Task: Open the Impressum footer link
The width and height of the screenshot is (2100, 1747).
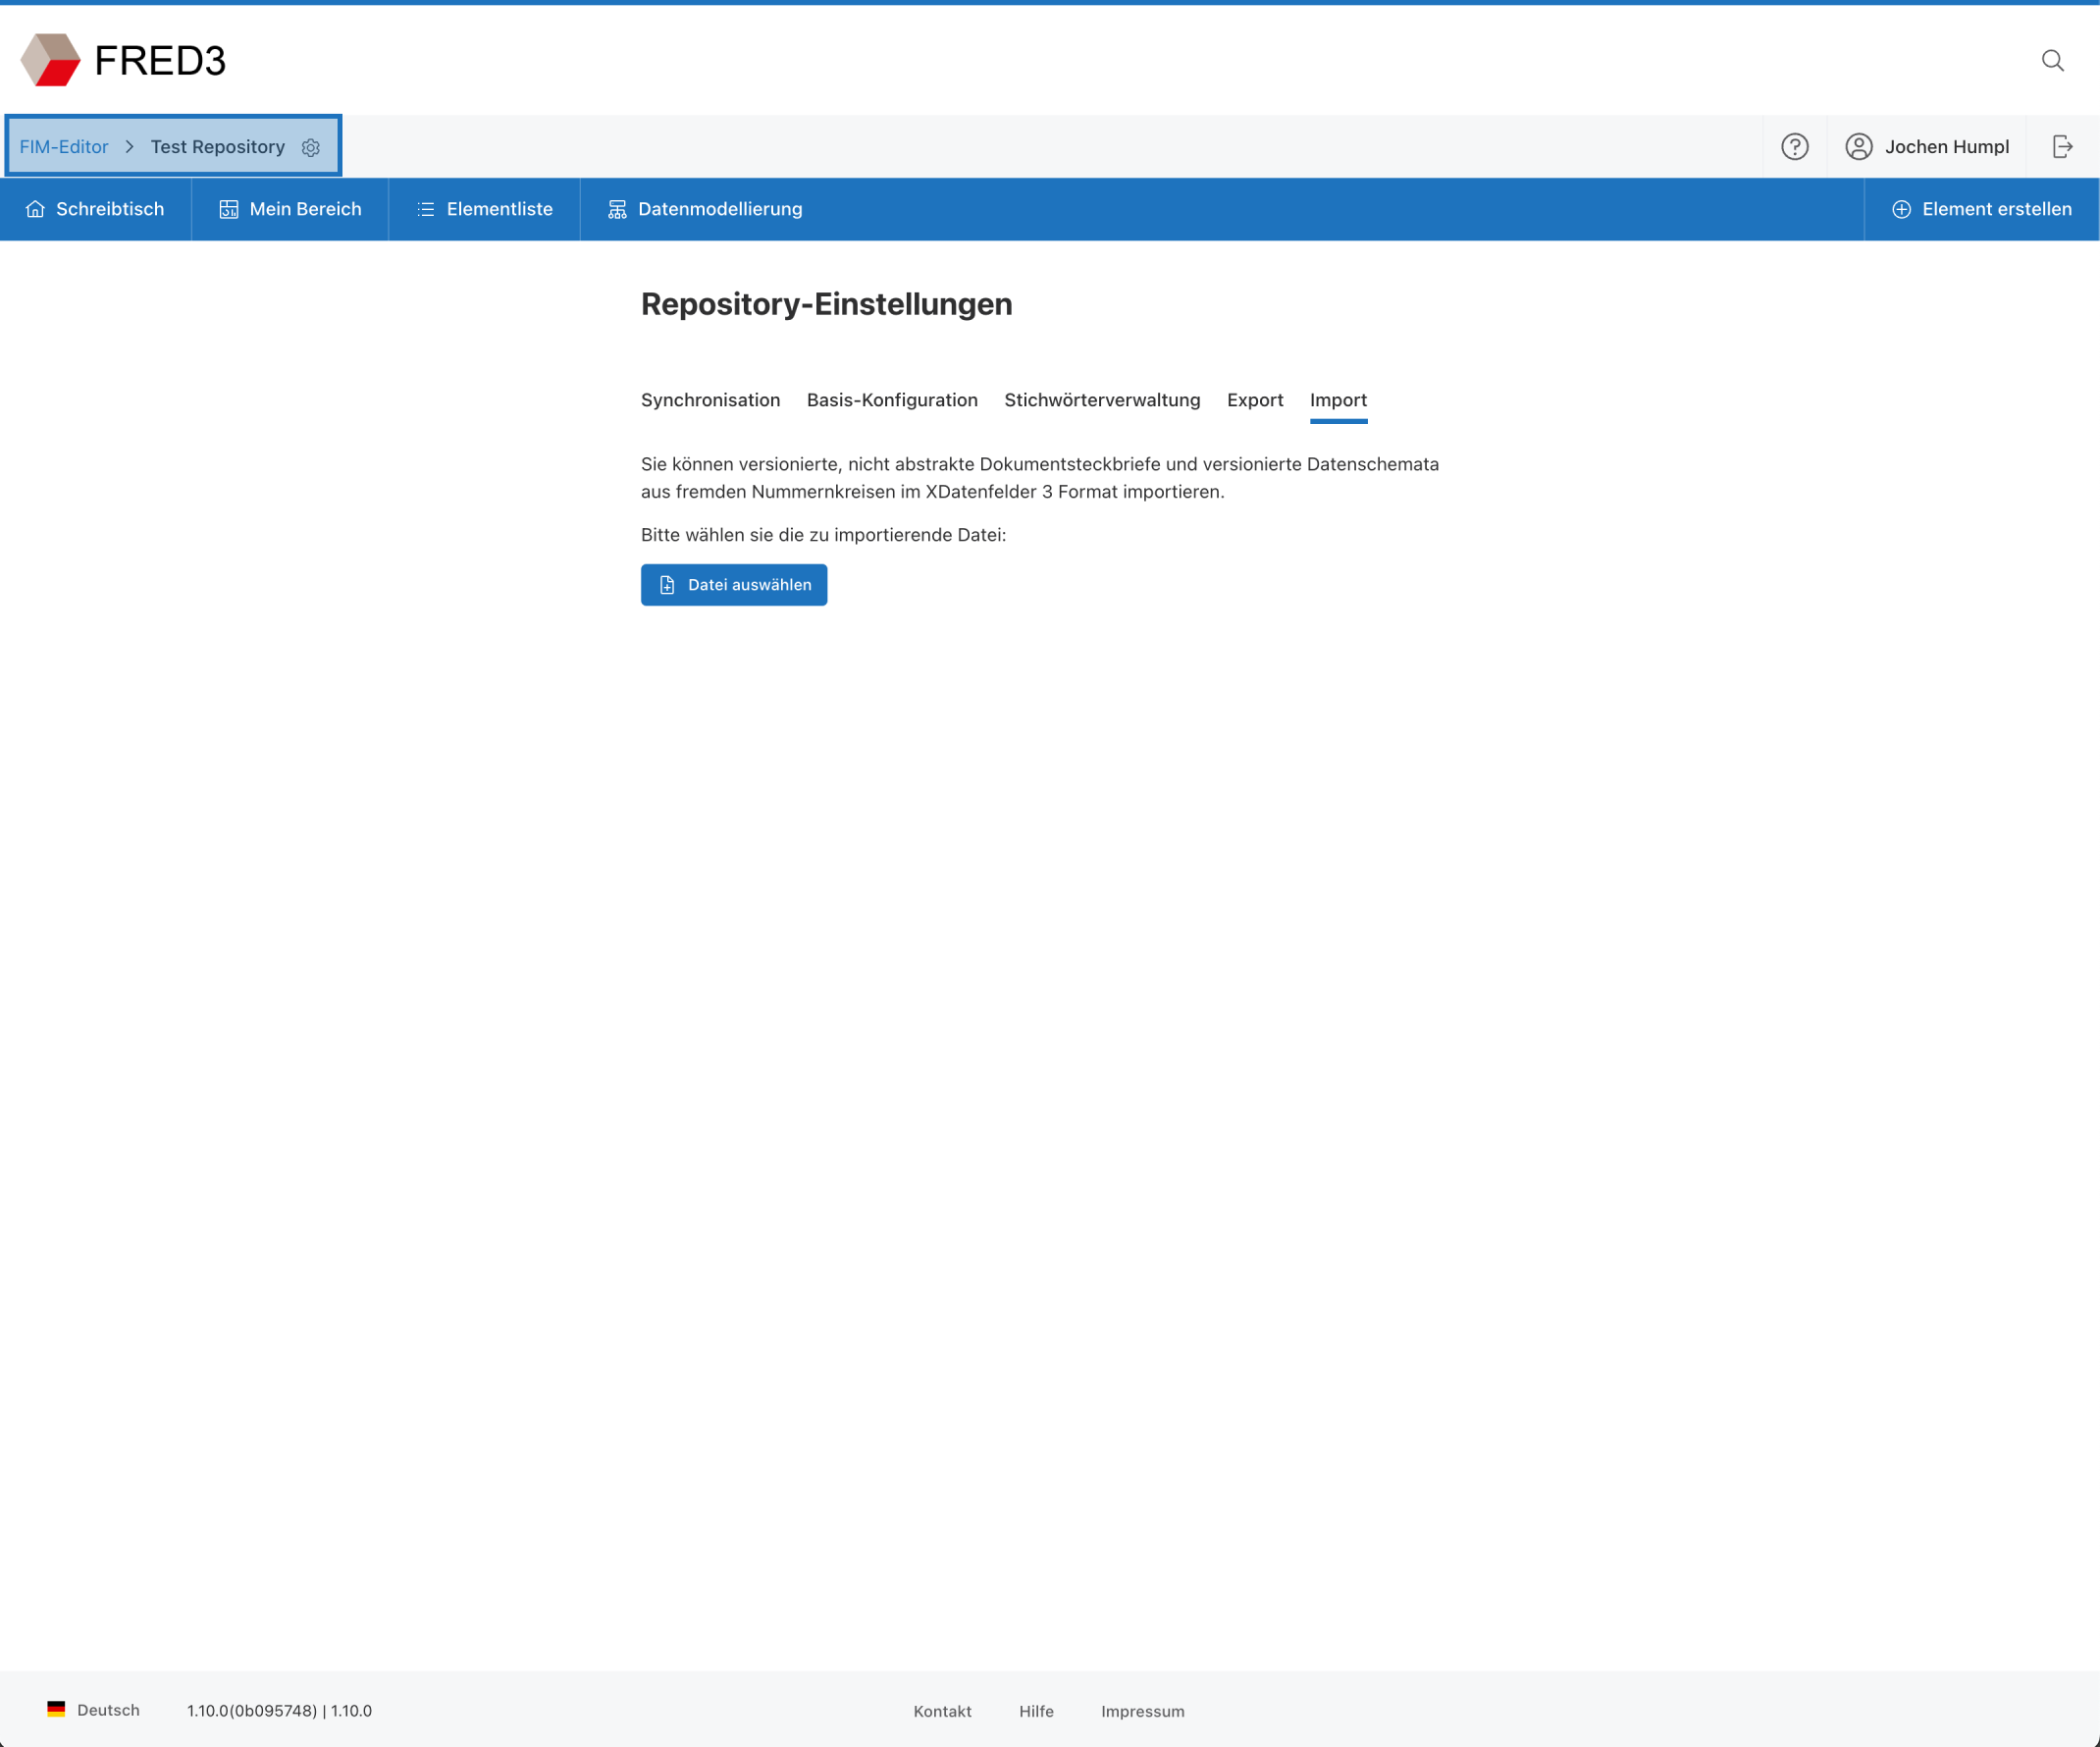Action: [1142, 1711]
